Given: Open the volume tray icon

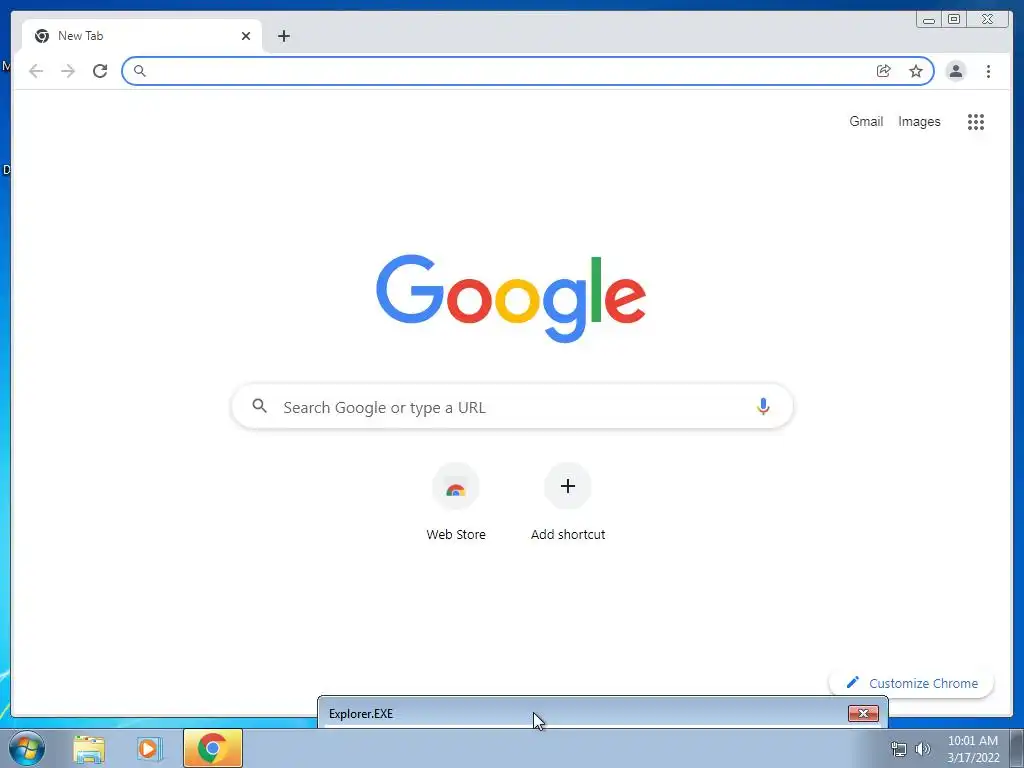Looking at the screenshot, I should click(x=923, y=749).
